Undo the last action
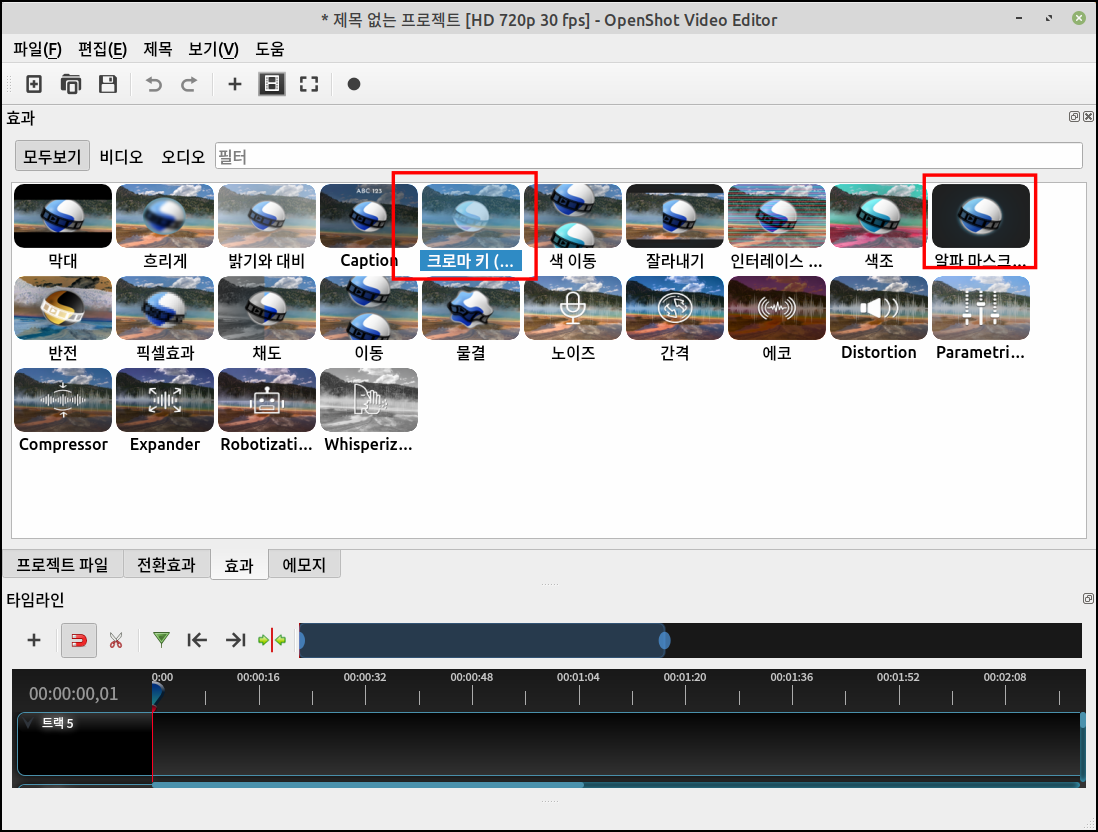Image resolution: width=1098 pixels, height=832 pixels. tap(153, 84)
